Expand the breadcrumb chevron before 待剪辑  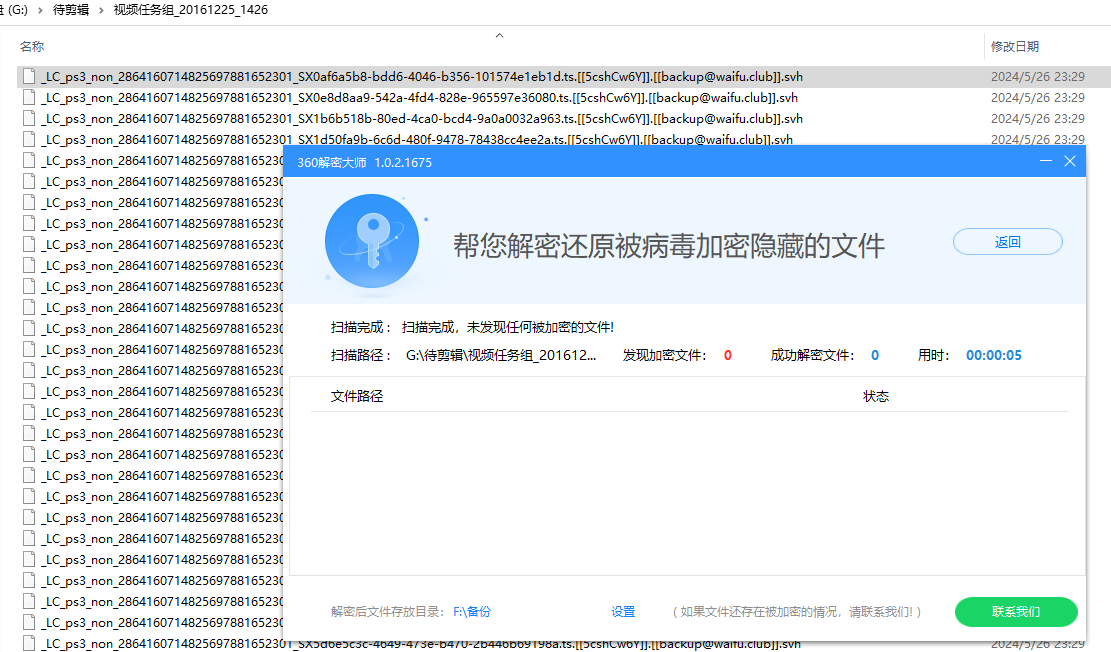(39, 10)
